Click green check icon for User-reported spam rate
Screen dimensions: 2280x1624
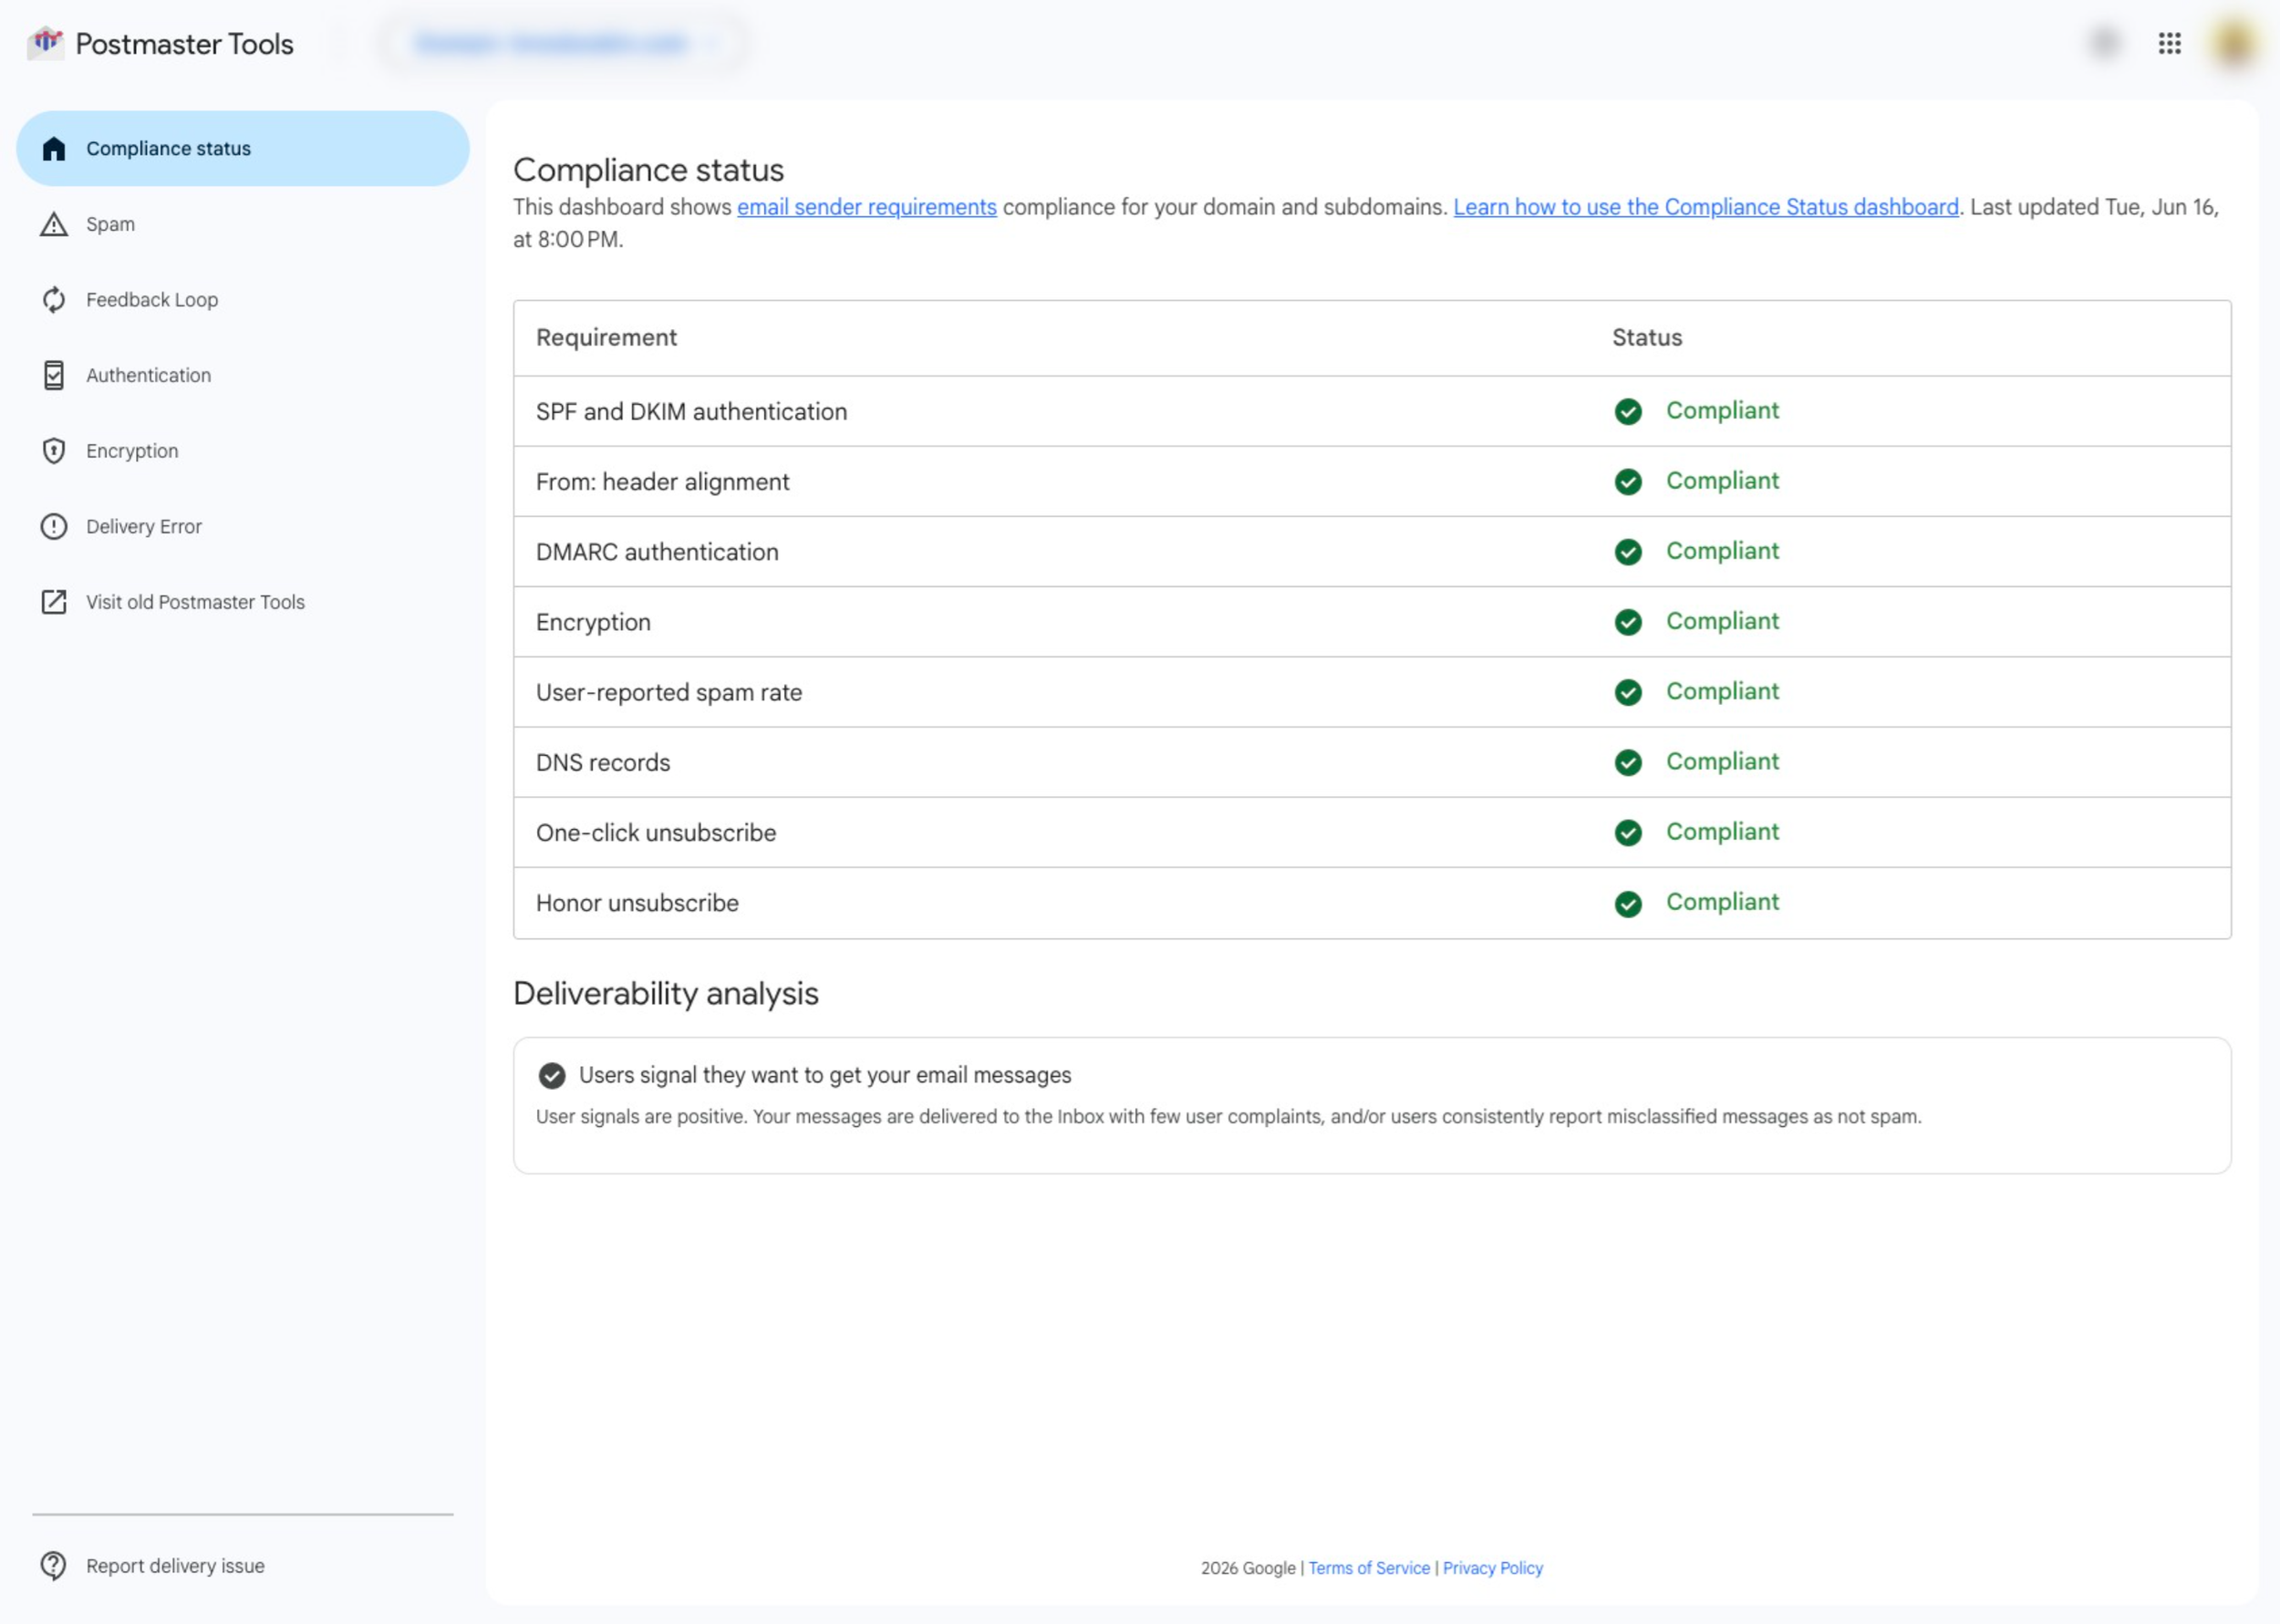(x=1628, y=692)
